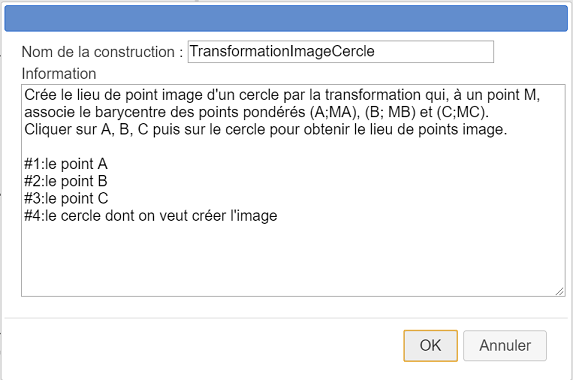Place cursor in the "#1:le point A" line

pyautogui.click(x=66, y=164)
